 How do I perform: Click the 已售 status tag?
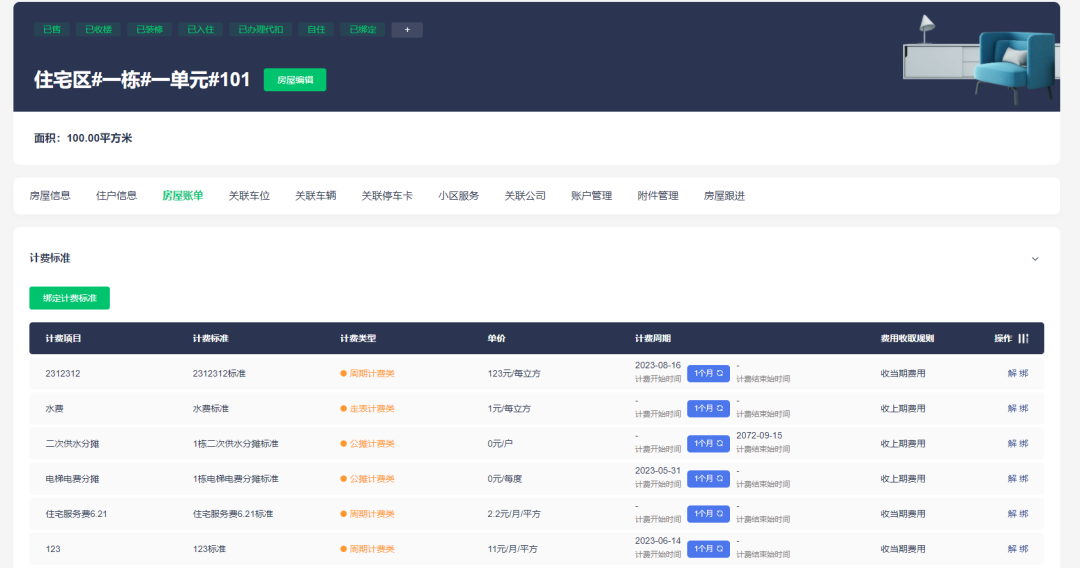click(52, 30)
